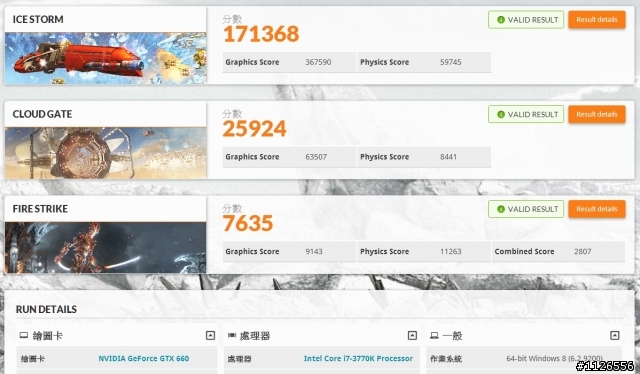Select the Fire Strike score 7635

pyautogui.click(x=248, y=223)
